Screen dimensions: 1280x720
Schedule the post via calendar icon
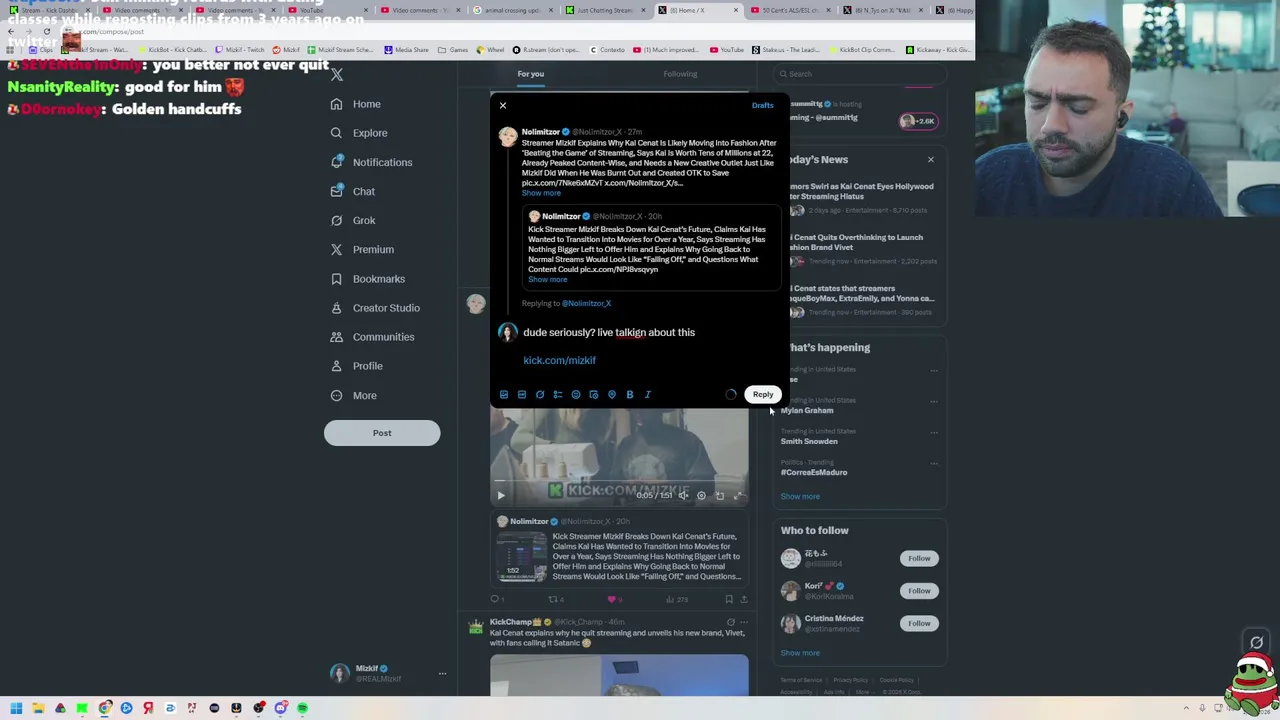(x=594, y=395)
